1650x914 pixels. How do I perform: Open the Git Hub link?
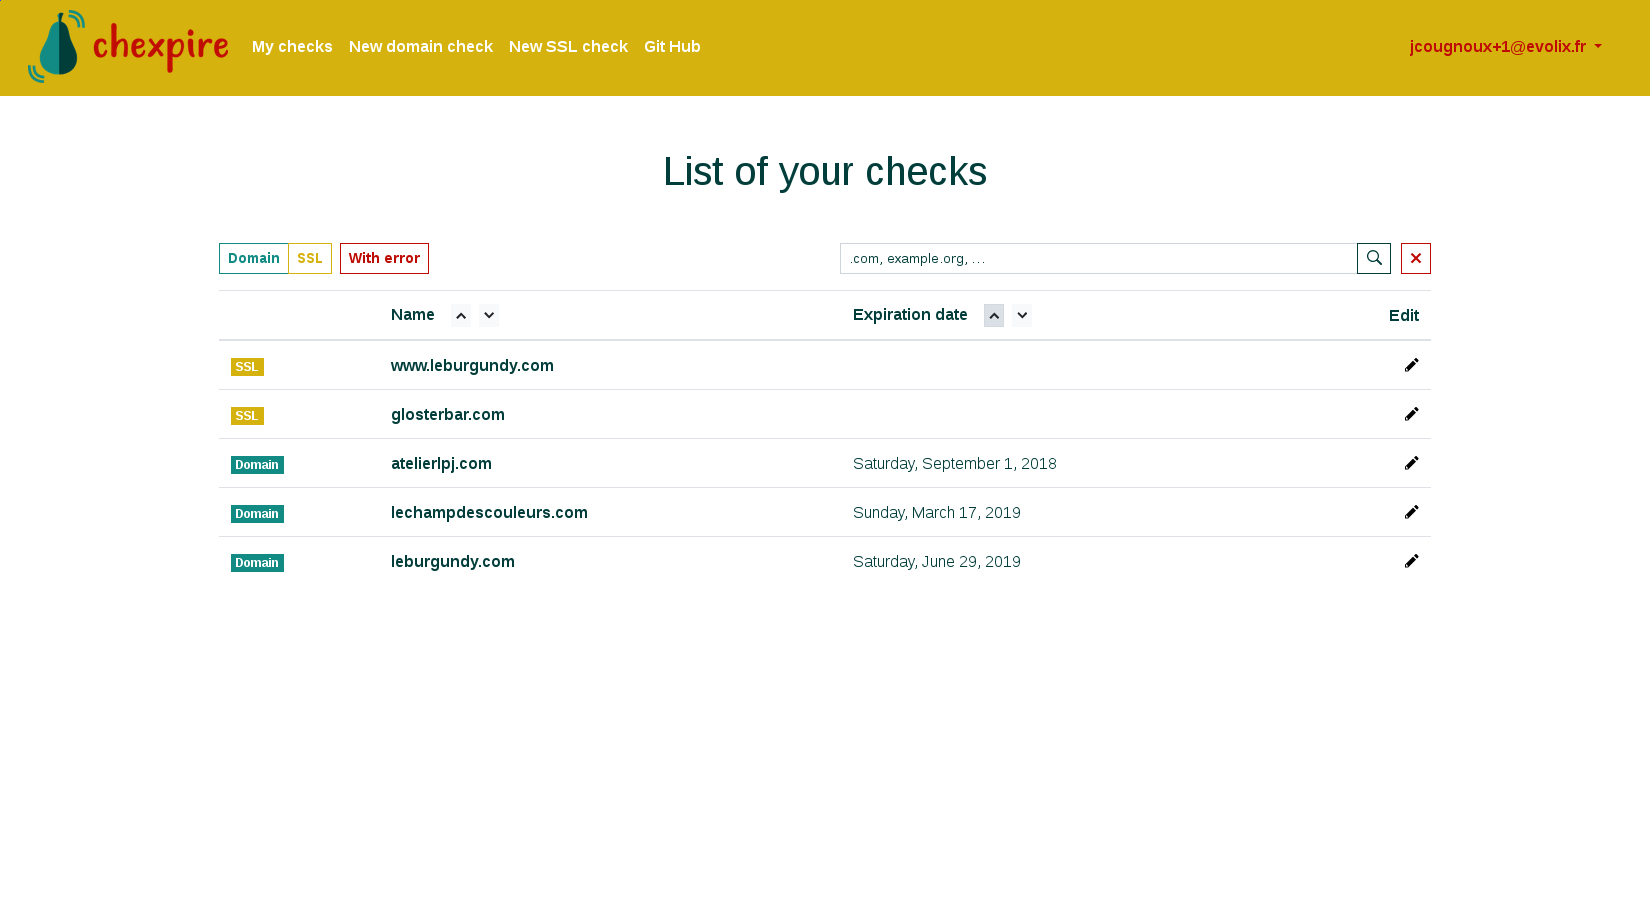pos(672,46)
